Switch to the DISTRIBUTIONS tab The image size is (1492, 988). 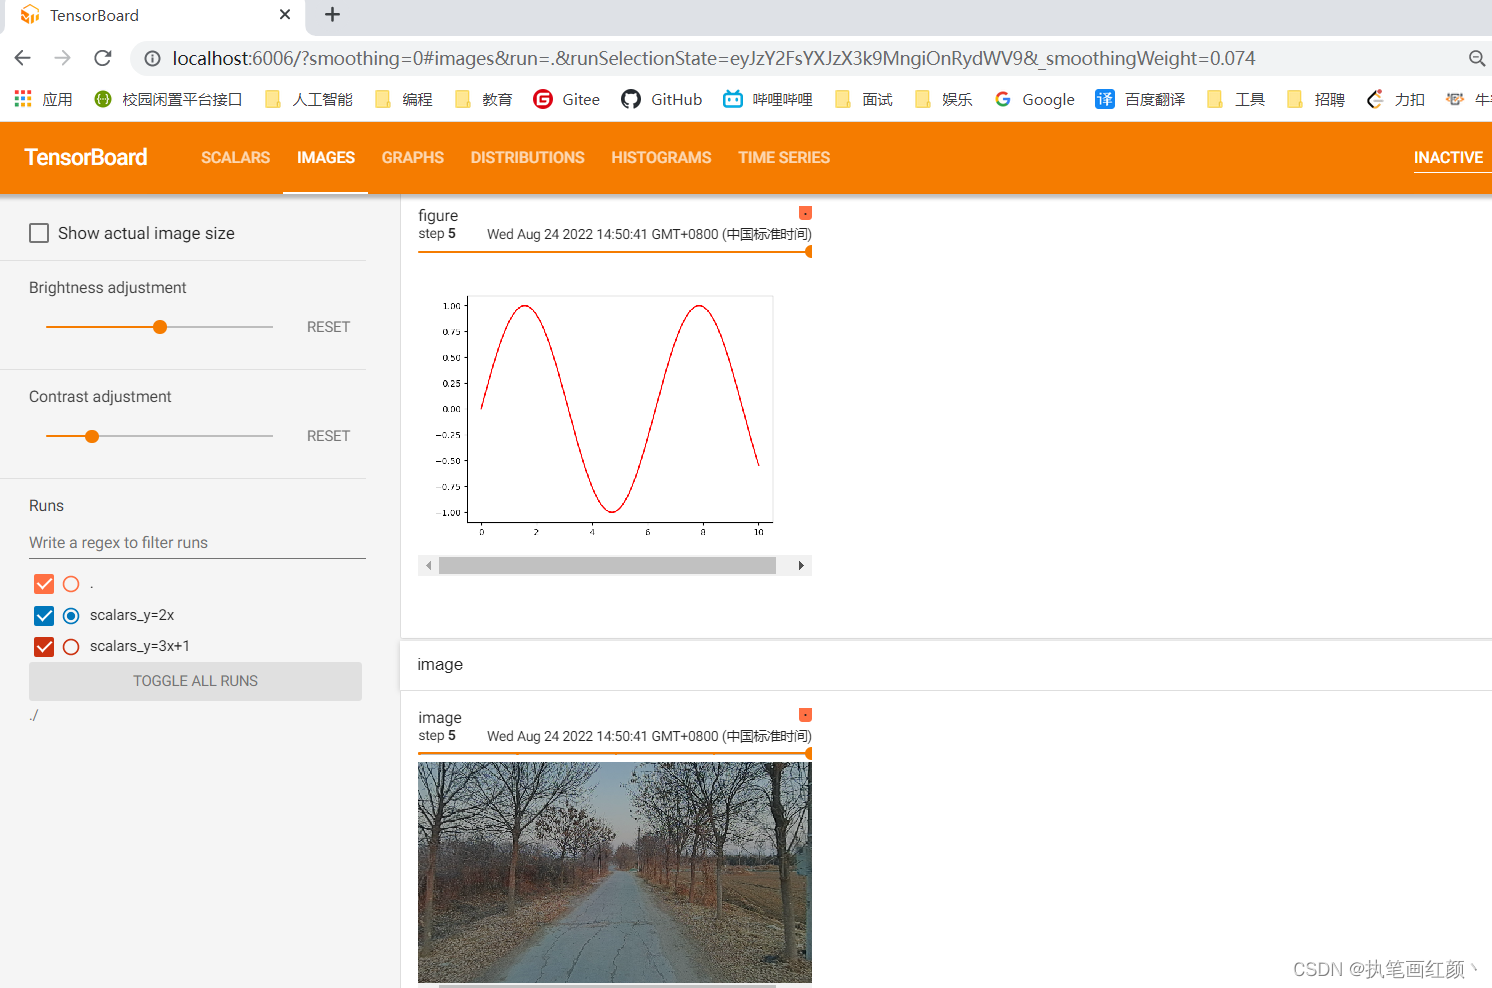click(527, 157)
